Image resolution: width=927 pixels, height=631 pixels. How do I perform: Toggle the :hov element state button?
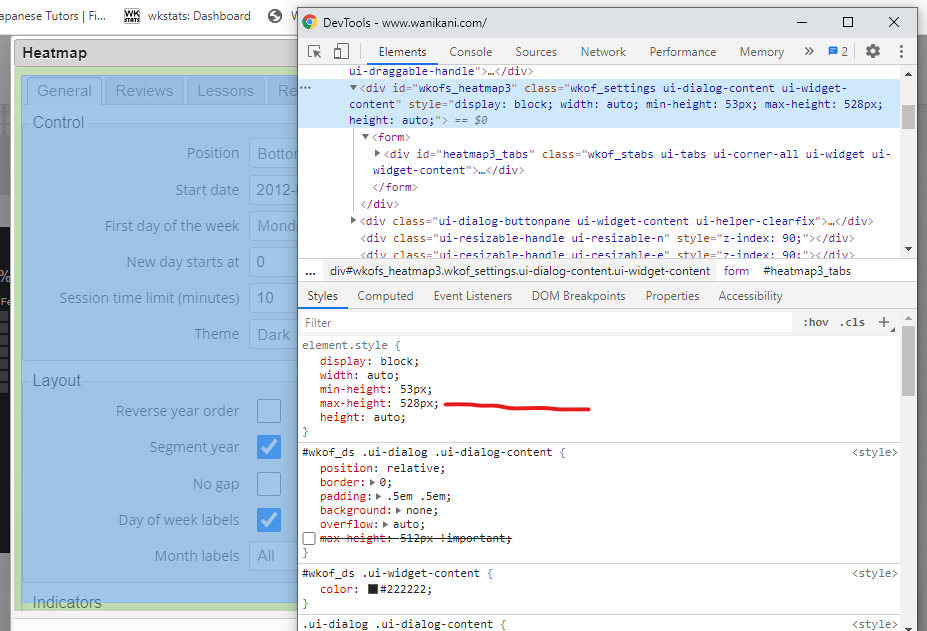click(x=816, y=322)
